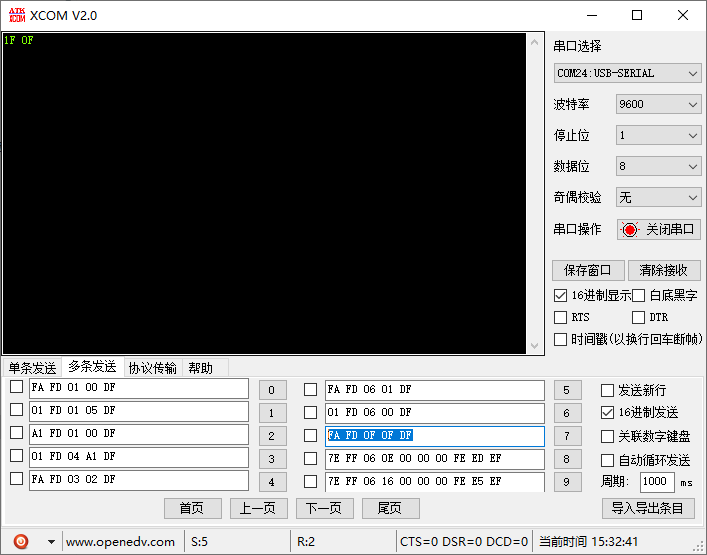Toggle the RTS checkbox
The width and height of the screenshot is (707, 555).
tap(560, 317)
